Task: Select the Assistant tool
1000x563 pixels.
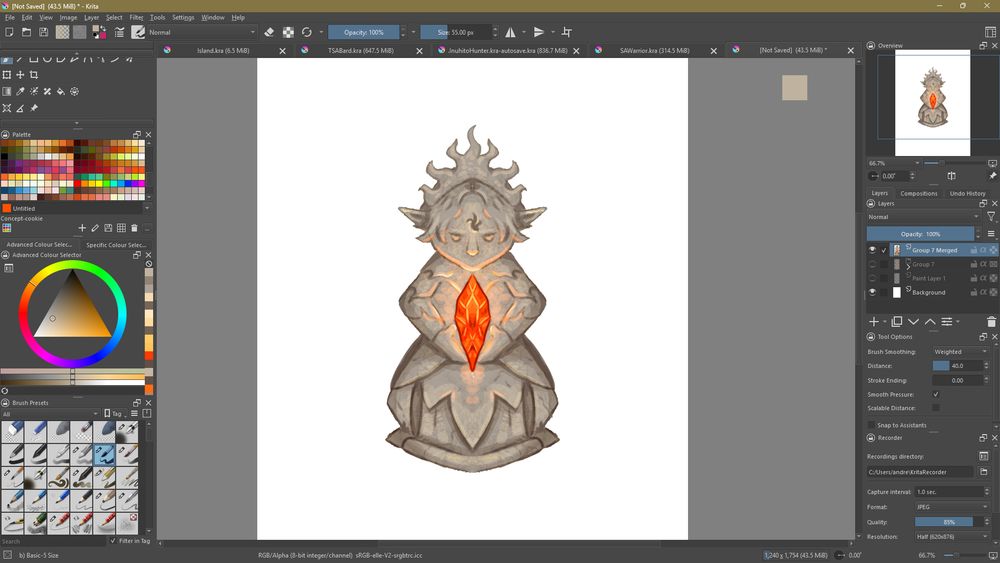Action: tap(7, 108)
